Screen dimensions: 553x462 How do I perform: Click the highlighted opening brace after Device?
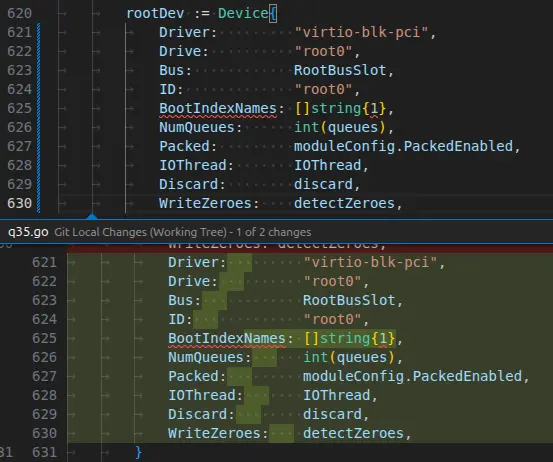273,14
